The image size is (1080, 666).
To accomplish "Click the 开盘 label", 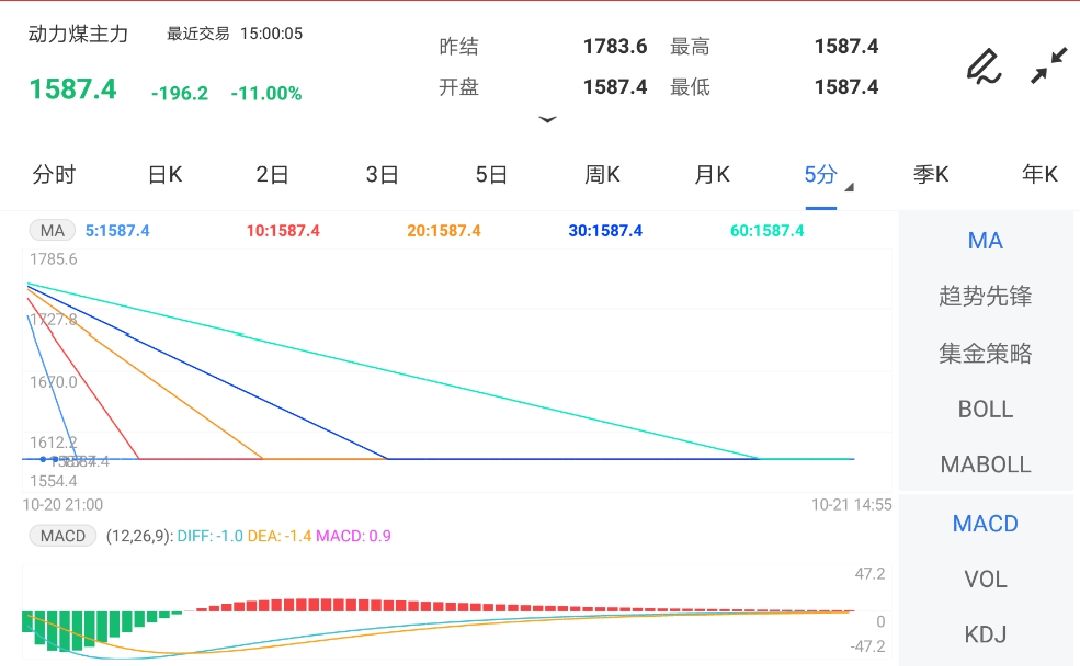I will click(x=459, y=87).
